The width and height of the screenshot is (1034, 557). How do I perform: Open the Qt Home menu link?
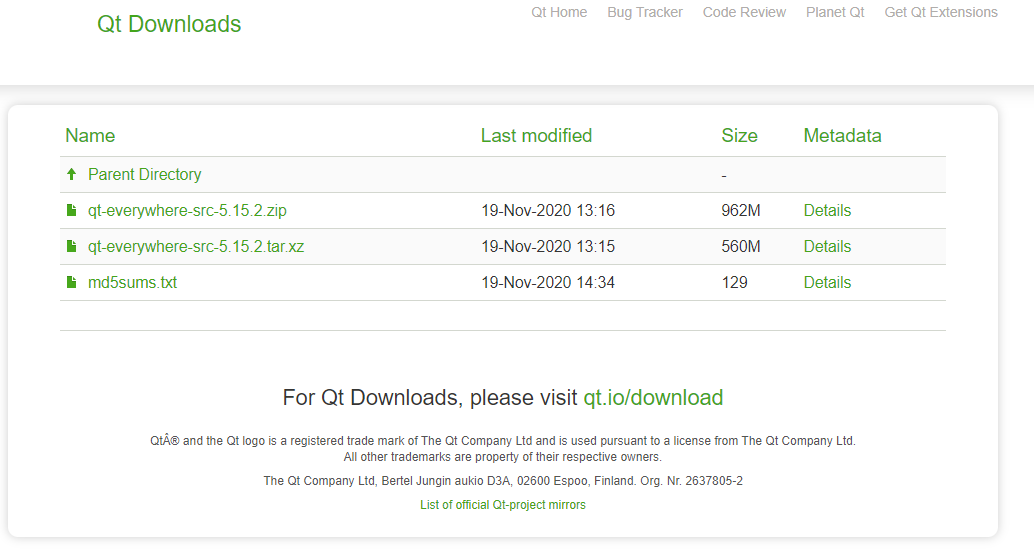[559, 13]
